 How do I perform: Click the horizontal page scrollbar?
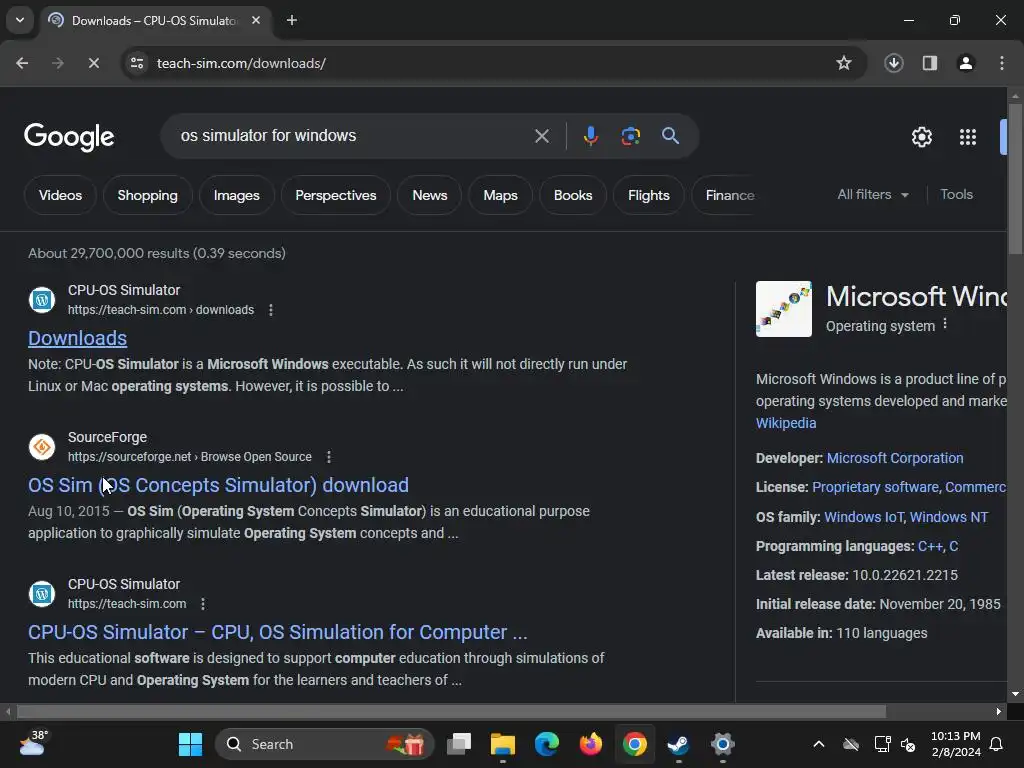[451, 711]
